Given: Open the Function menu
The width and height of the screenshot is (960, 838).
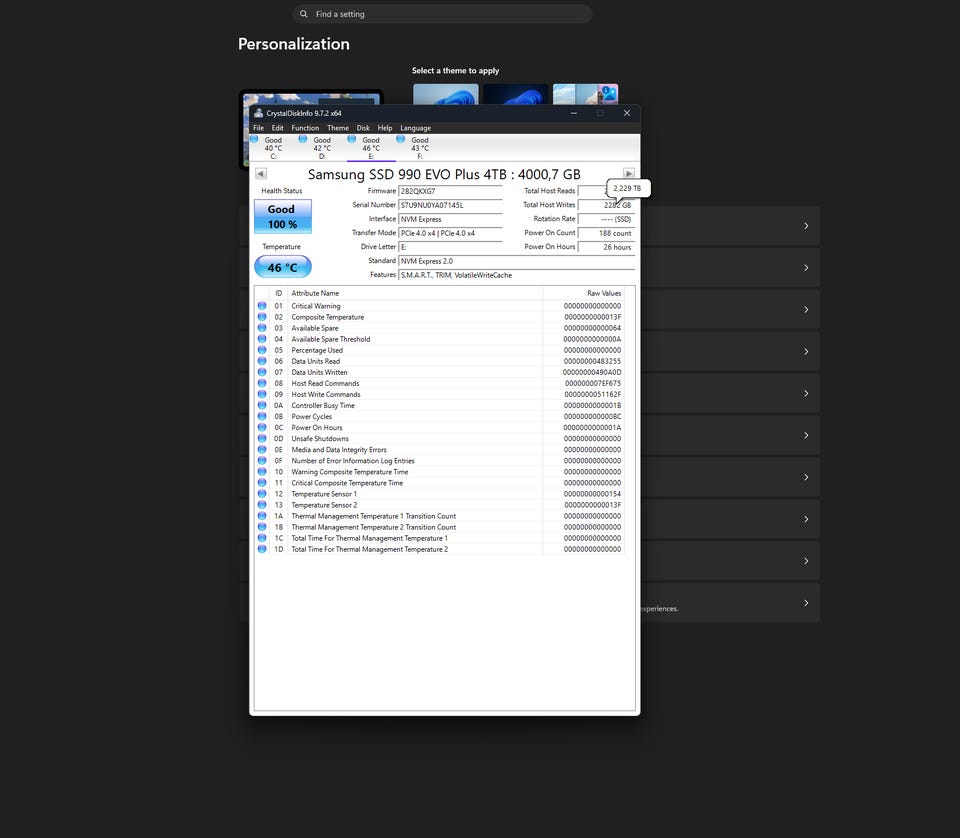Looking at the screenshot, I should tap(305, 128).
